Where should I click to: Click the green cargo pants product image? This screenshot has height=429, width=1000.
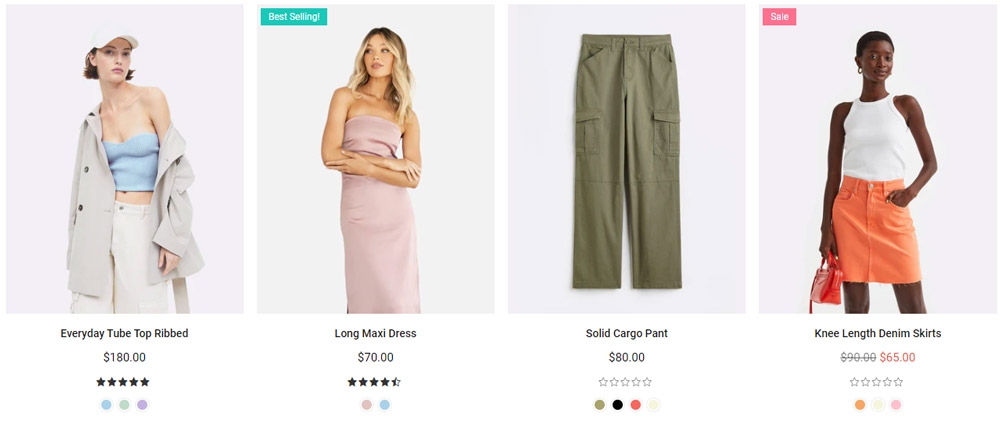626,160
